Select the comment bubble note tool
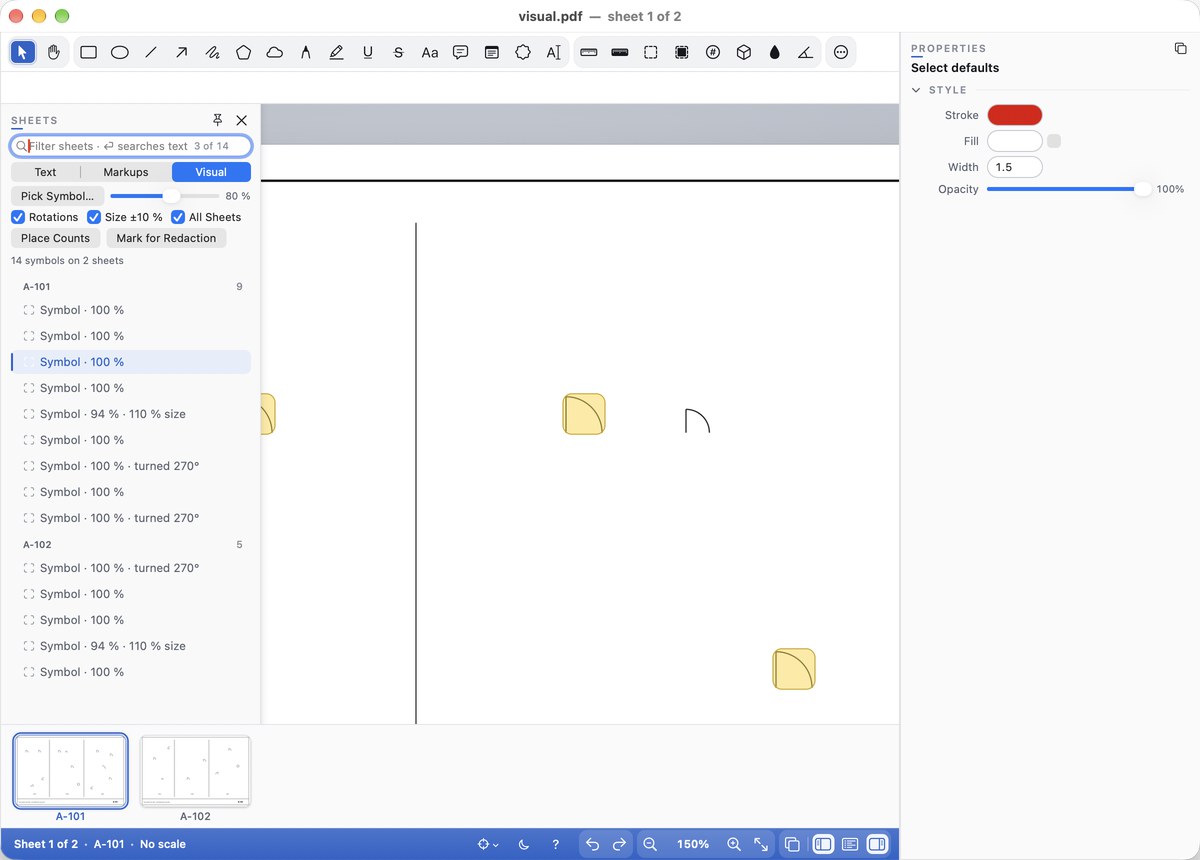Image resolution: width=1200 pixels, height=860 pixels. point(460,53)
